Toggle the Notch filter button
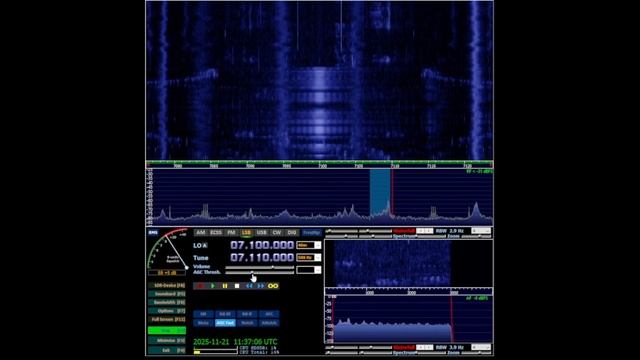640x360 pixels. pyautogui.click(x=247, y=323)
